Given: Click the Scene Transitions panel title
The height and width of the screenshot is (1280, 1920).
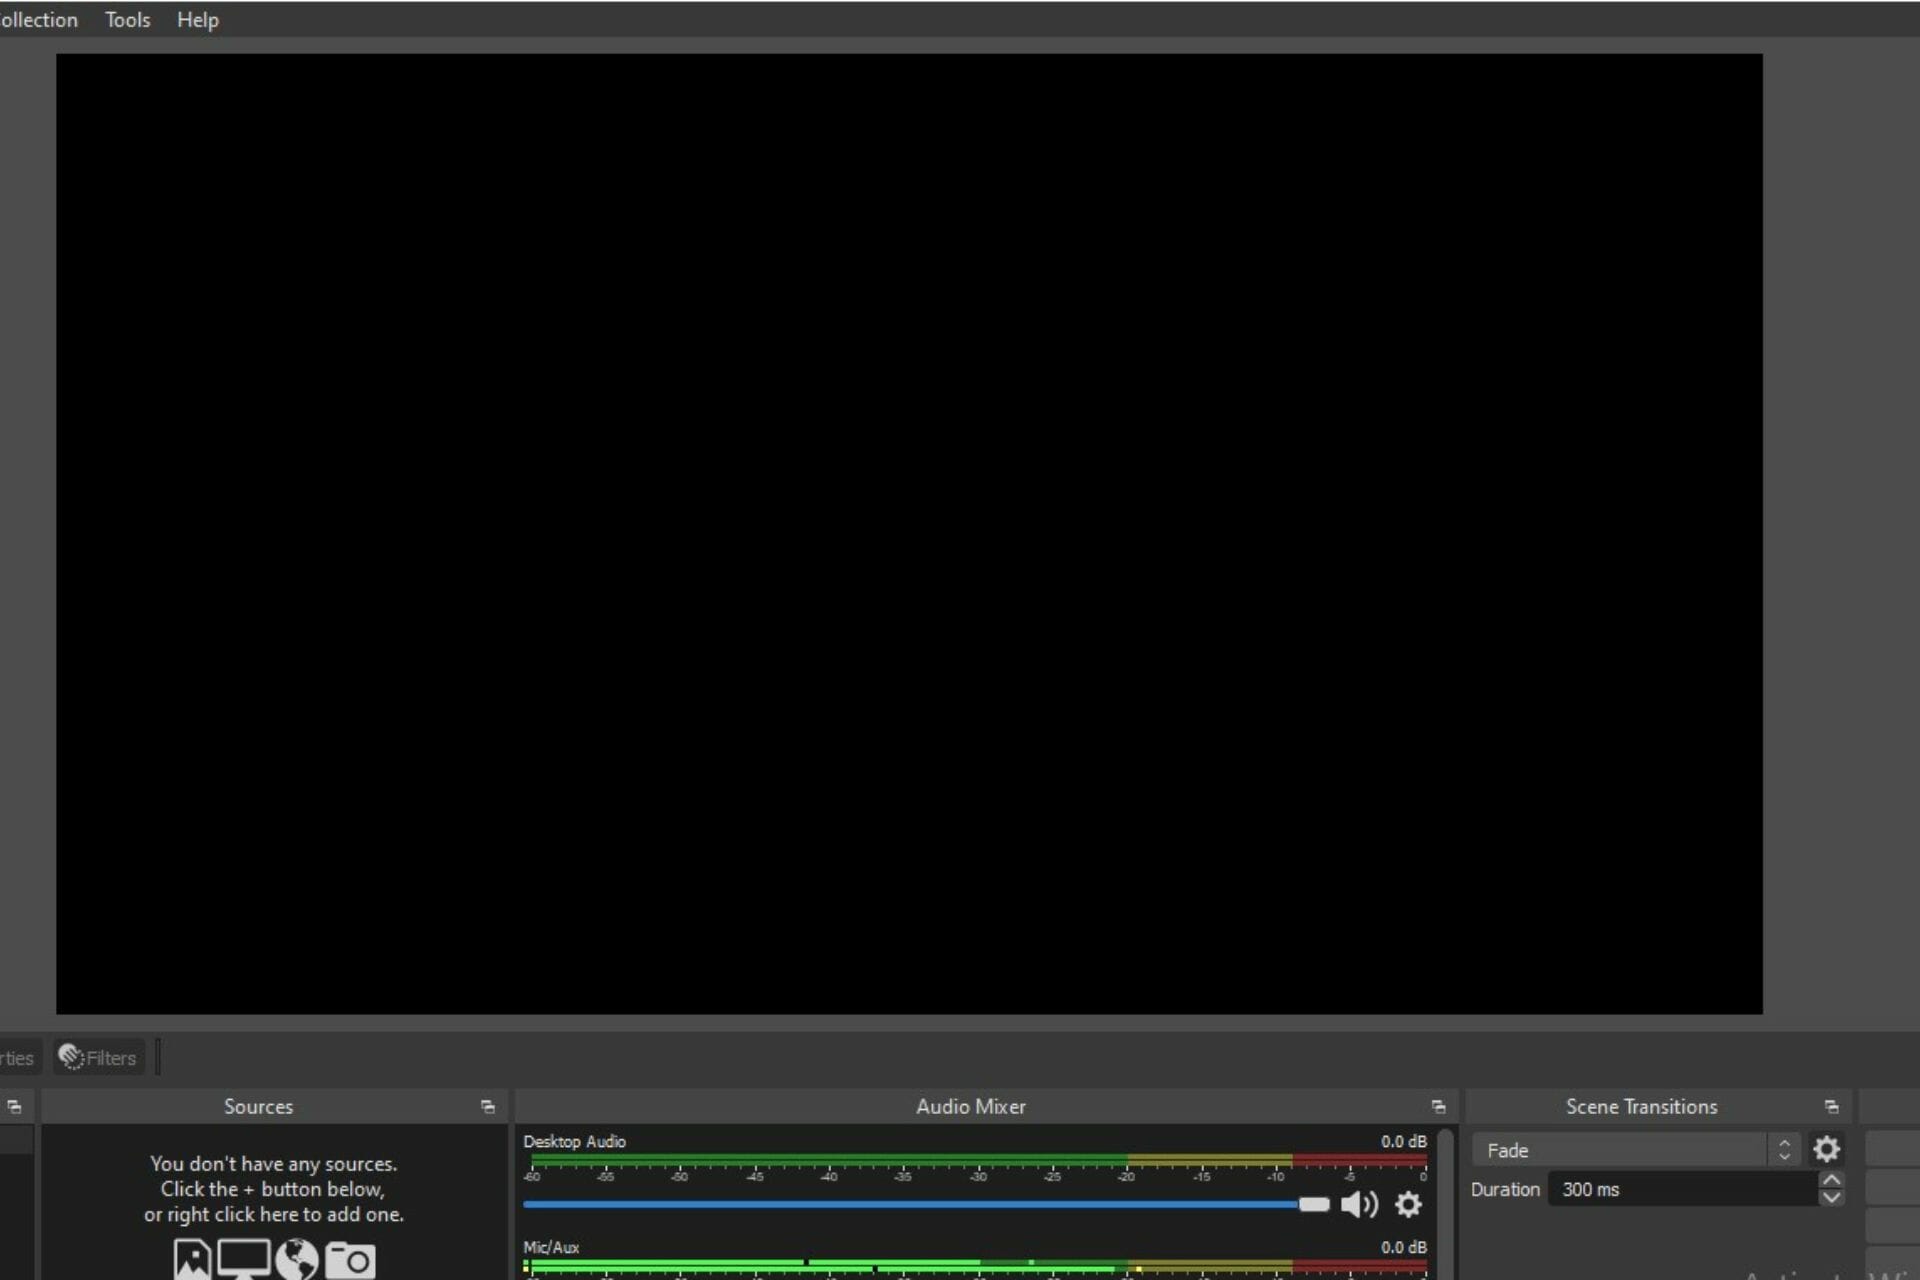Looking at the screenshot, I should 1641,1106.
